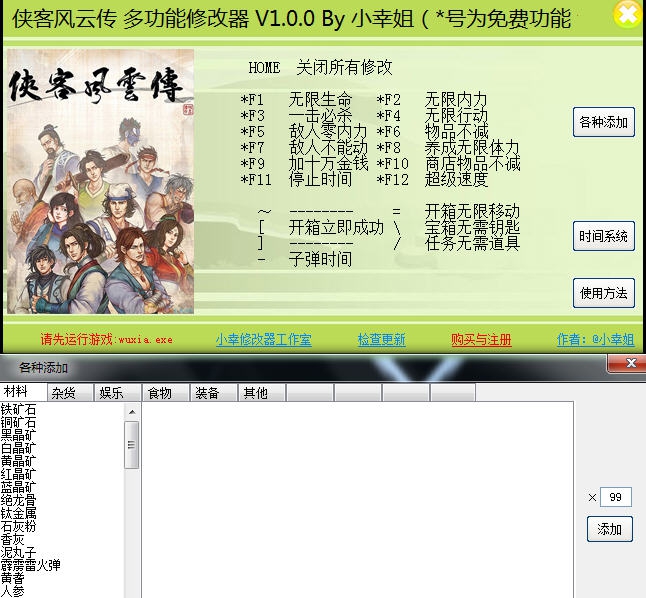Screen dimensions: 646x598
Task: Select 钛金属 in the item list
Action: (18, 513)
